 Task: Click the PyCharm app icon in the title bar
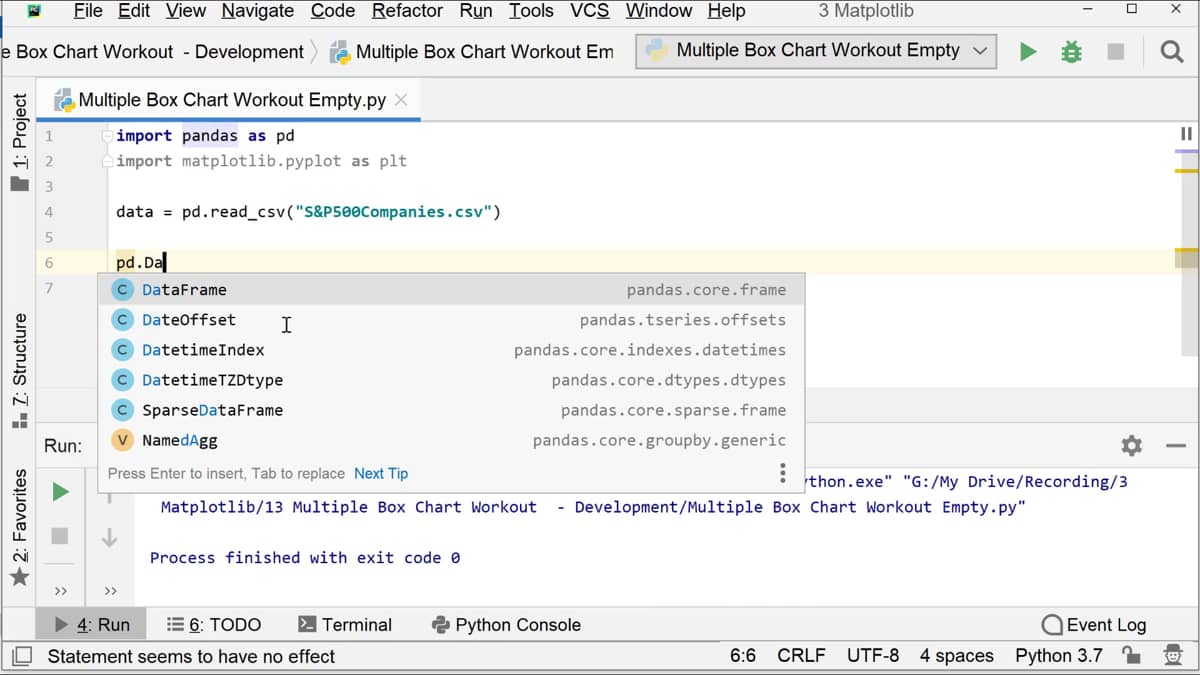(x=34, y=11)
